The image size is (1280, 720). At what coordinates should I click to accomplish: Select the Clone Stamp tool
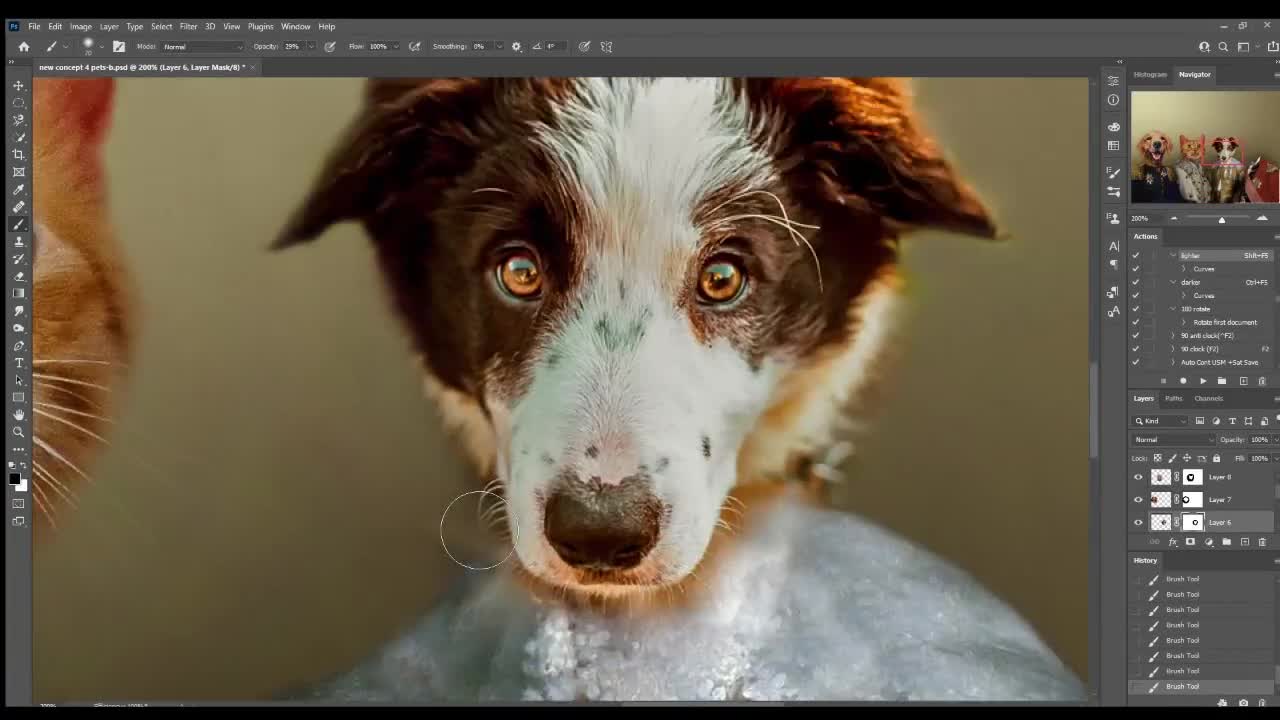click(x=18, y=242)
